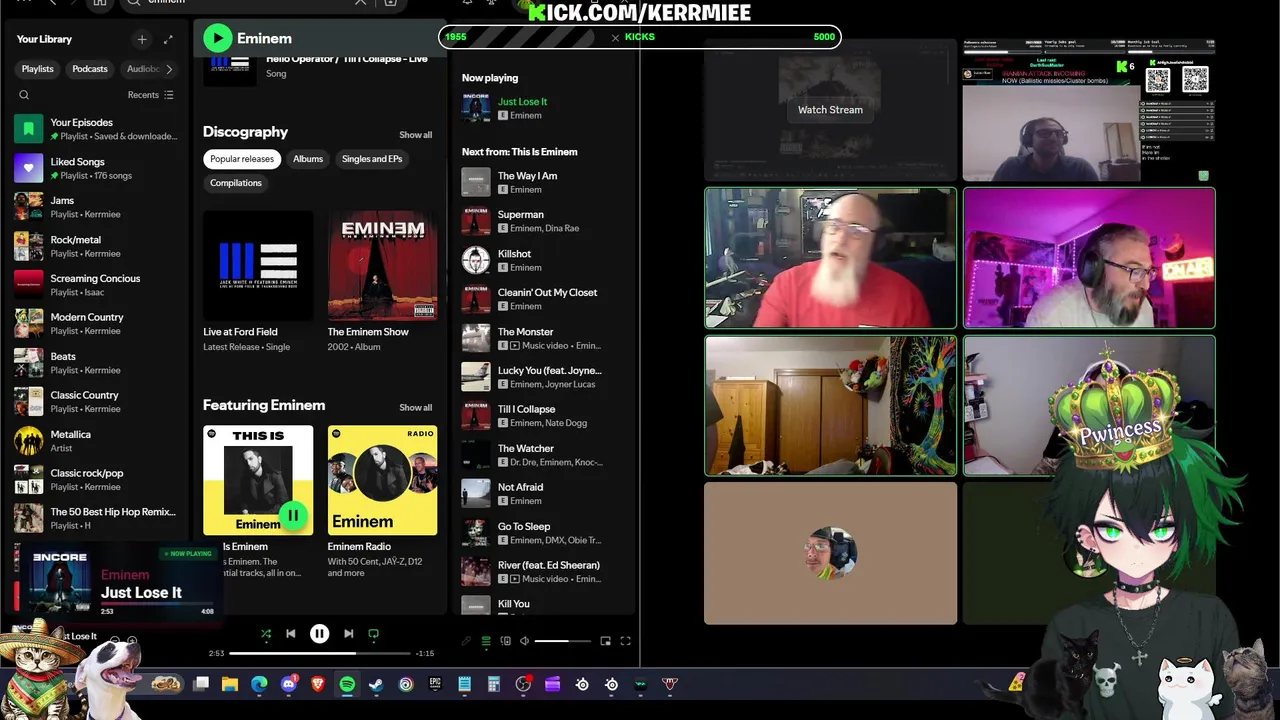Image resolution: width=1280 pixels, height=720 pixels.
Task: Select the Albums discography filter
Action: (308, 159)
